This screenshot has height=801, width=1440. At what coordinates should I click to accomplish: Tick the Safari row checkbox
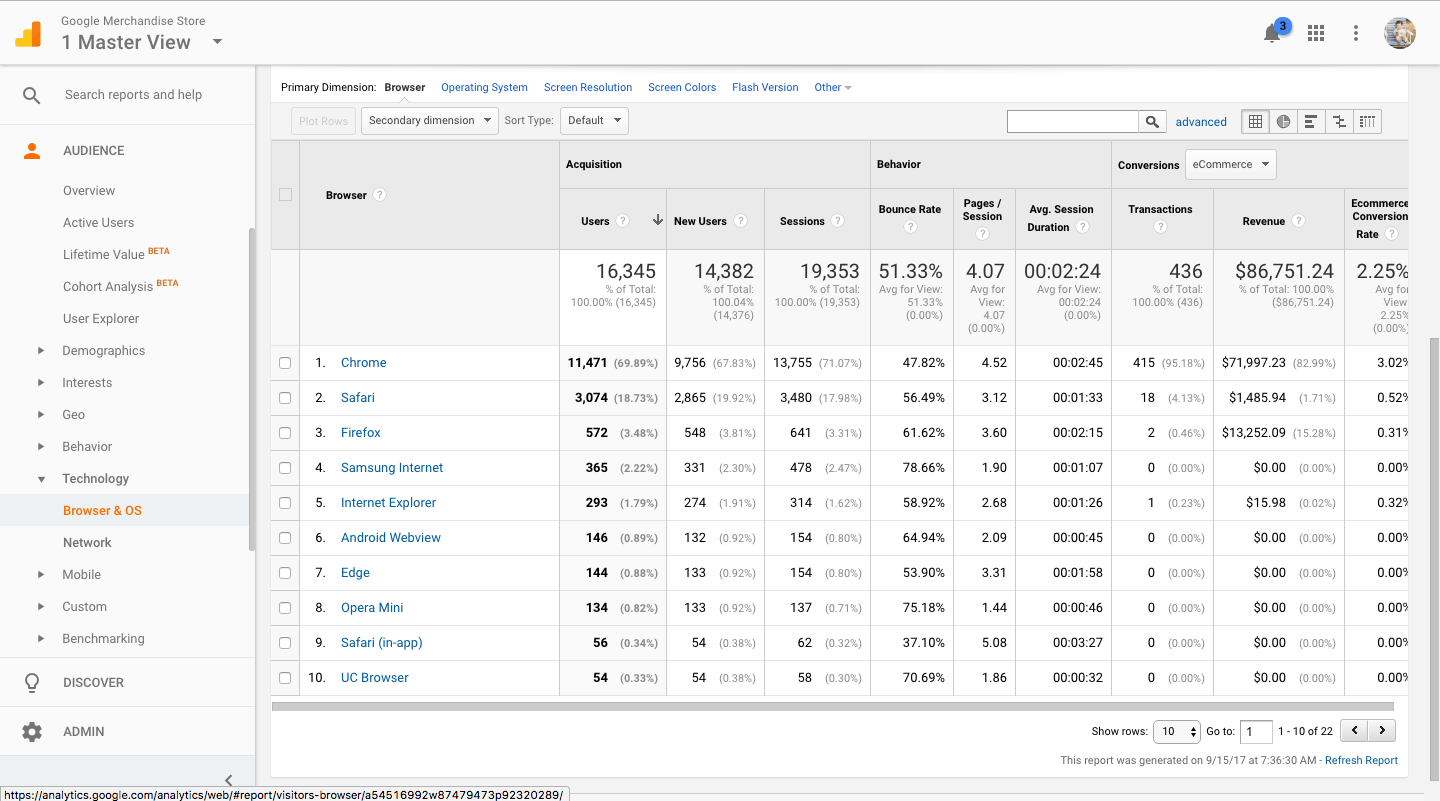(285, 398)
